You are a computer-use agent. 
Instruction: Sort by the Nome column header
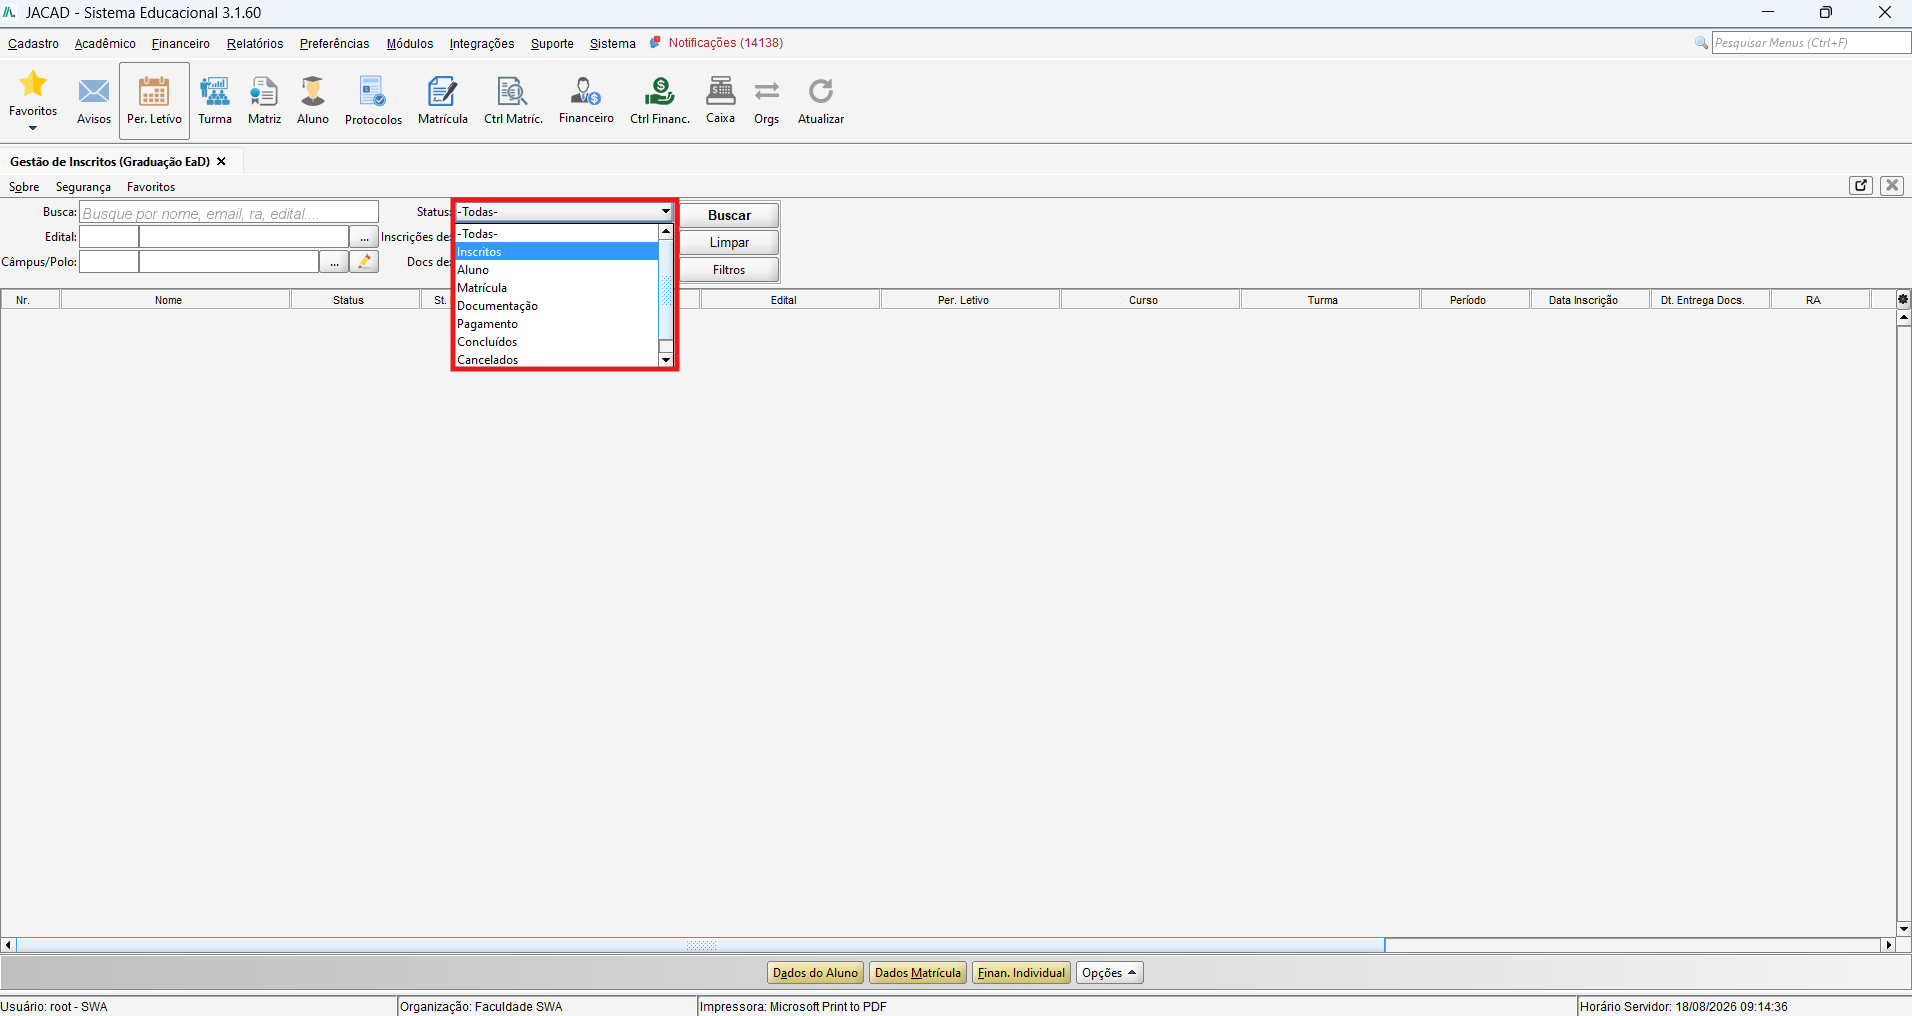click(x=175, y=300)
